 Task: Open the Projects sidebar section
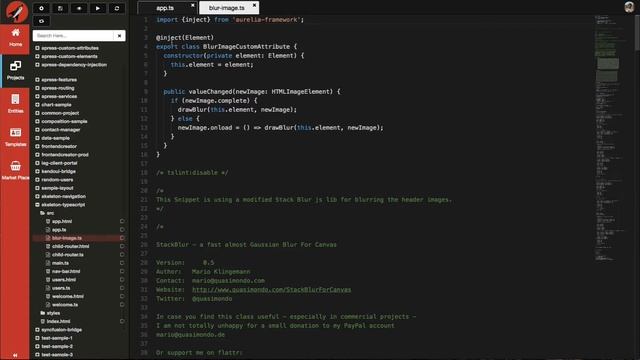[x=15, y=71]
